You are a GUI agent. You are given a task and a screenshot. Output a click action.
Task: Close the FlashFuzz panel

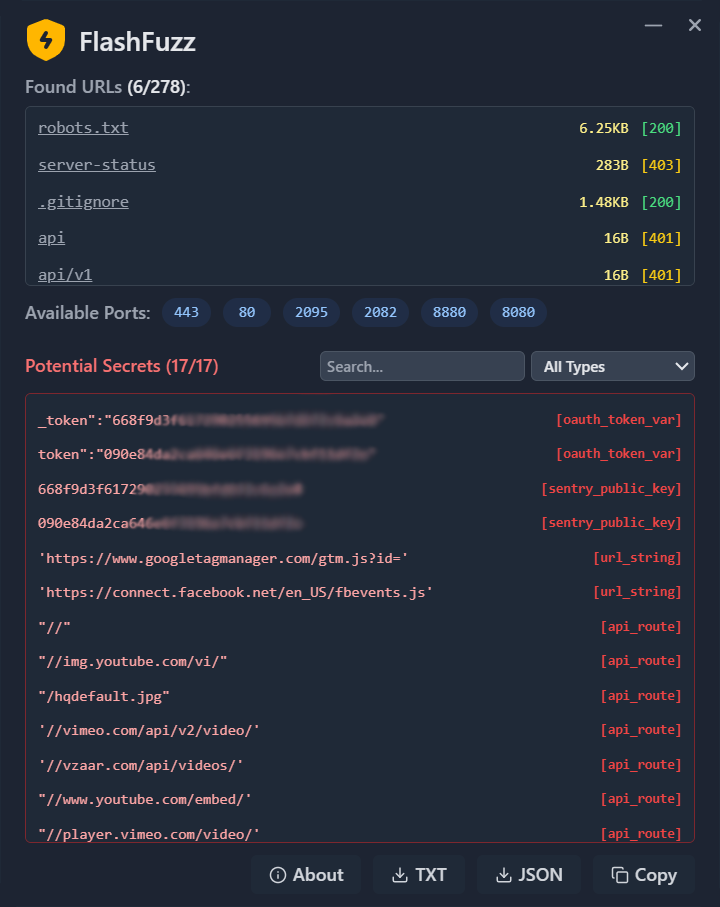pyautogui.click(x=695, y=25)
